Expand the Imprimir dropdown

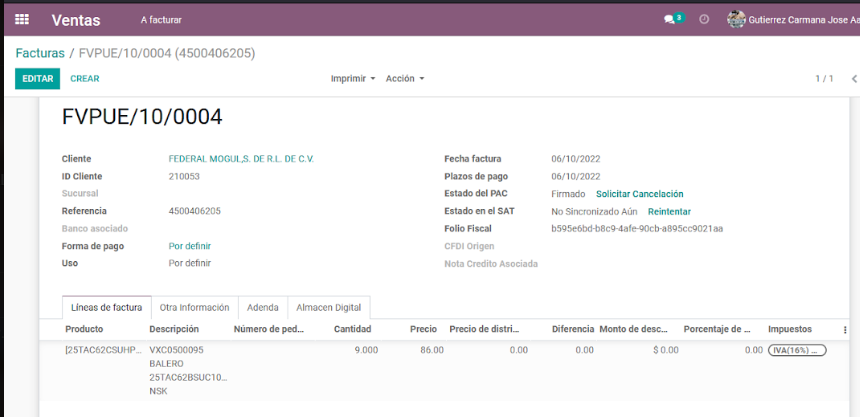coord(353,78)
